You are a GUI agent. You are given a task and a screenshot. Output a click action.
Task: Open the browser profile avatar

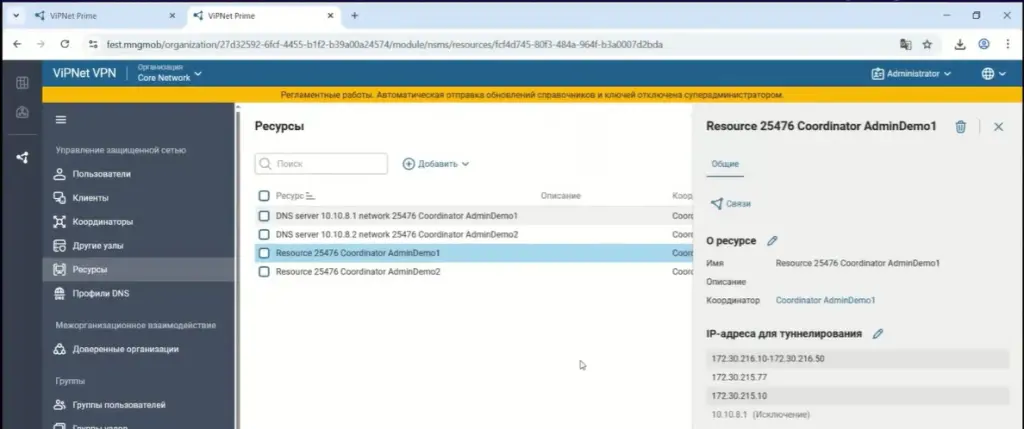pos(984,44)
